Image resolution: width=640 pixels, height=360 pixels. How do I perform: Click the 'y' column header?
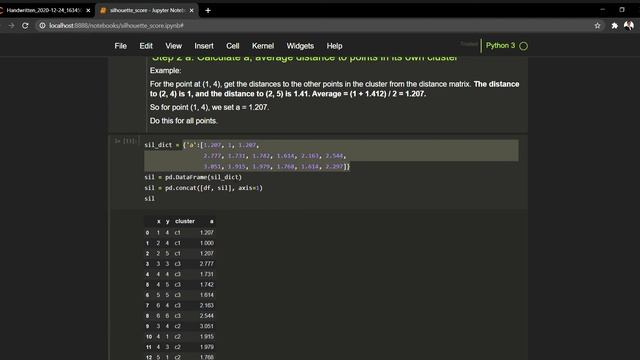(x=167, y=221)
